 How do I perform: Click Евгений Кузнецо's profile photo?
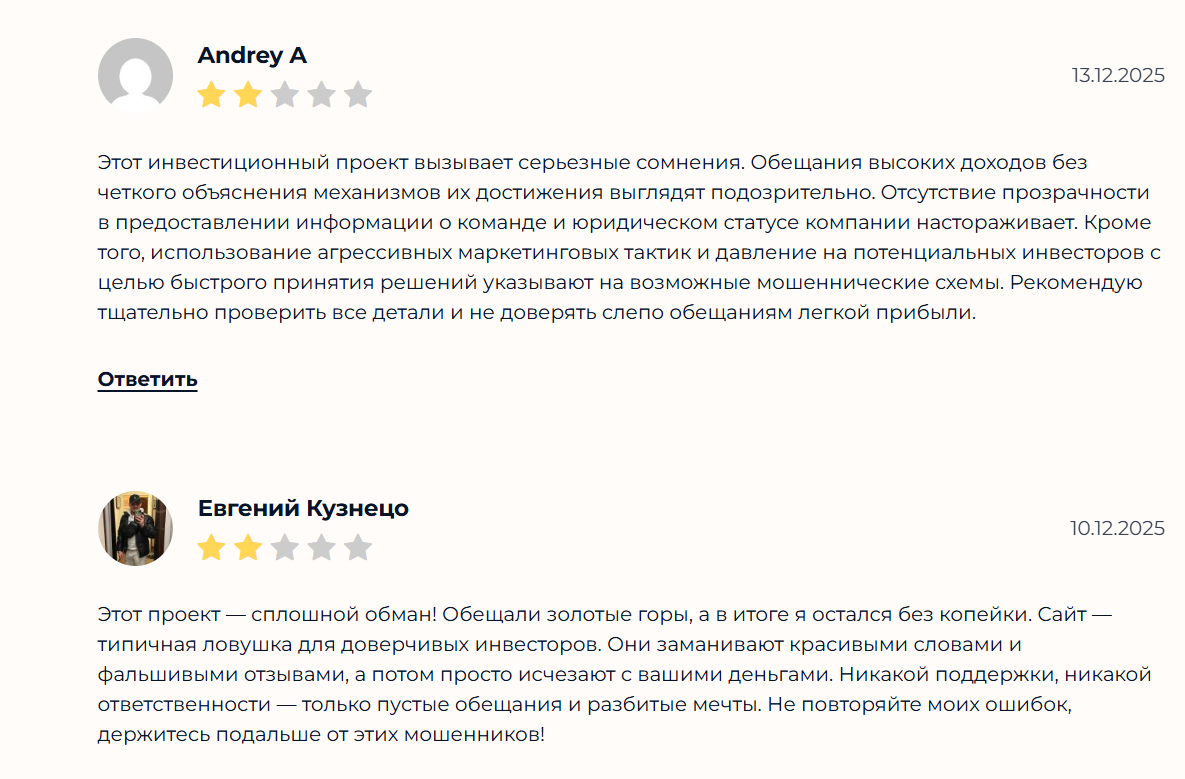[x=135, y=528]
